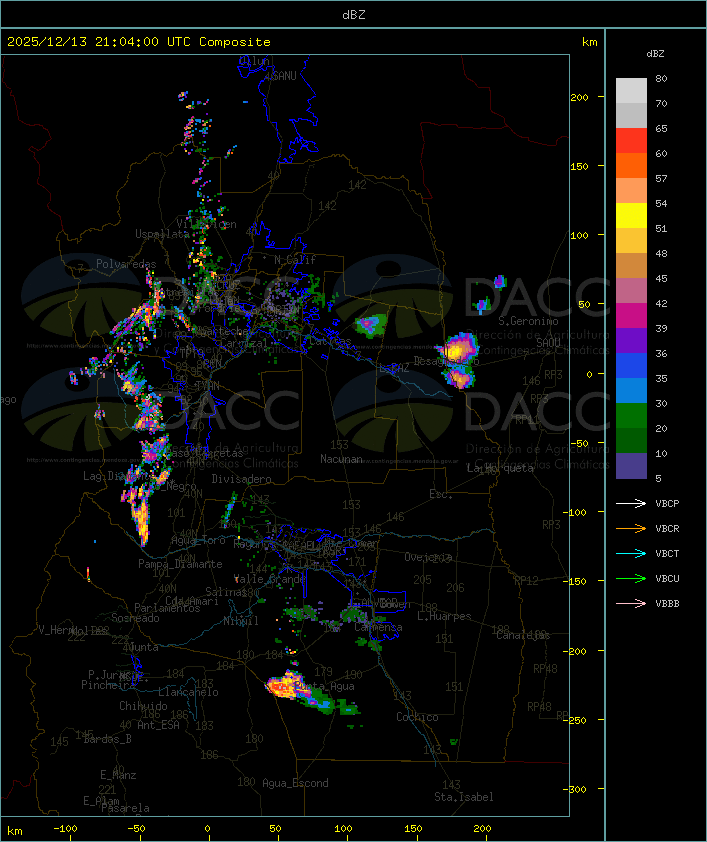The width and height of the screenshot is (707, 842).
Task: Click the km label at top right
Action: [589, 42]
